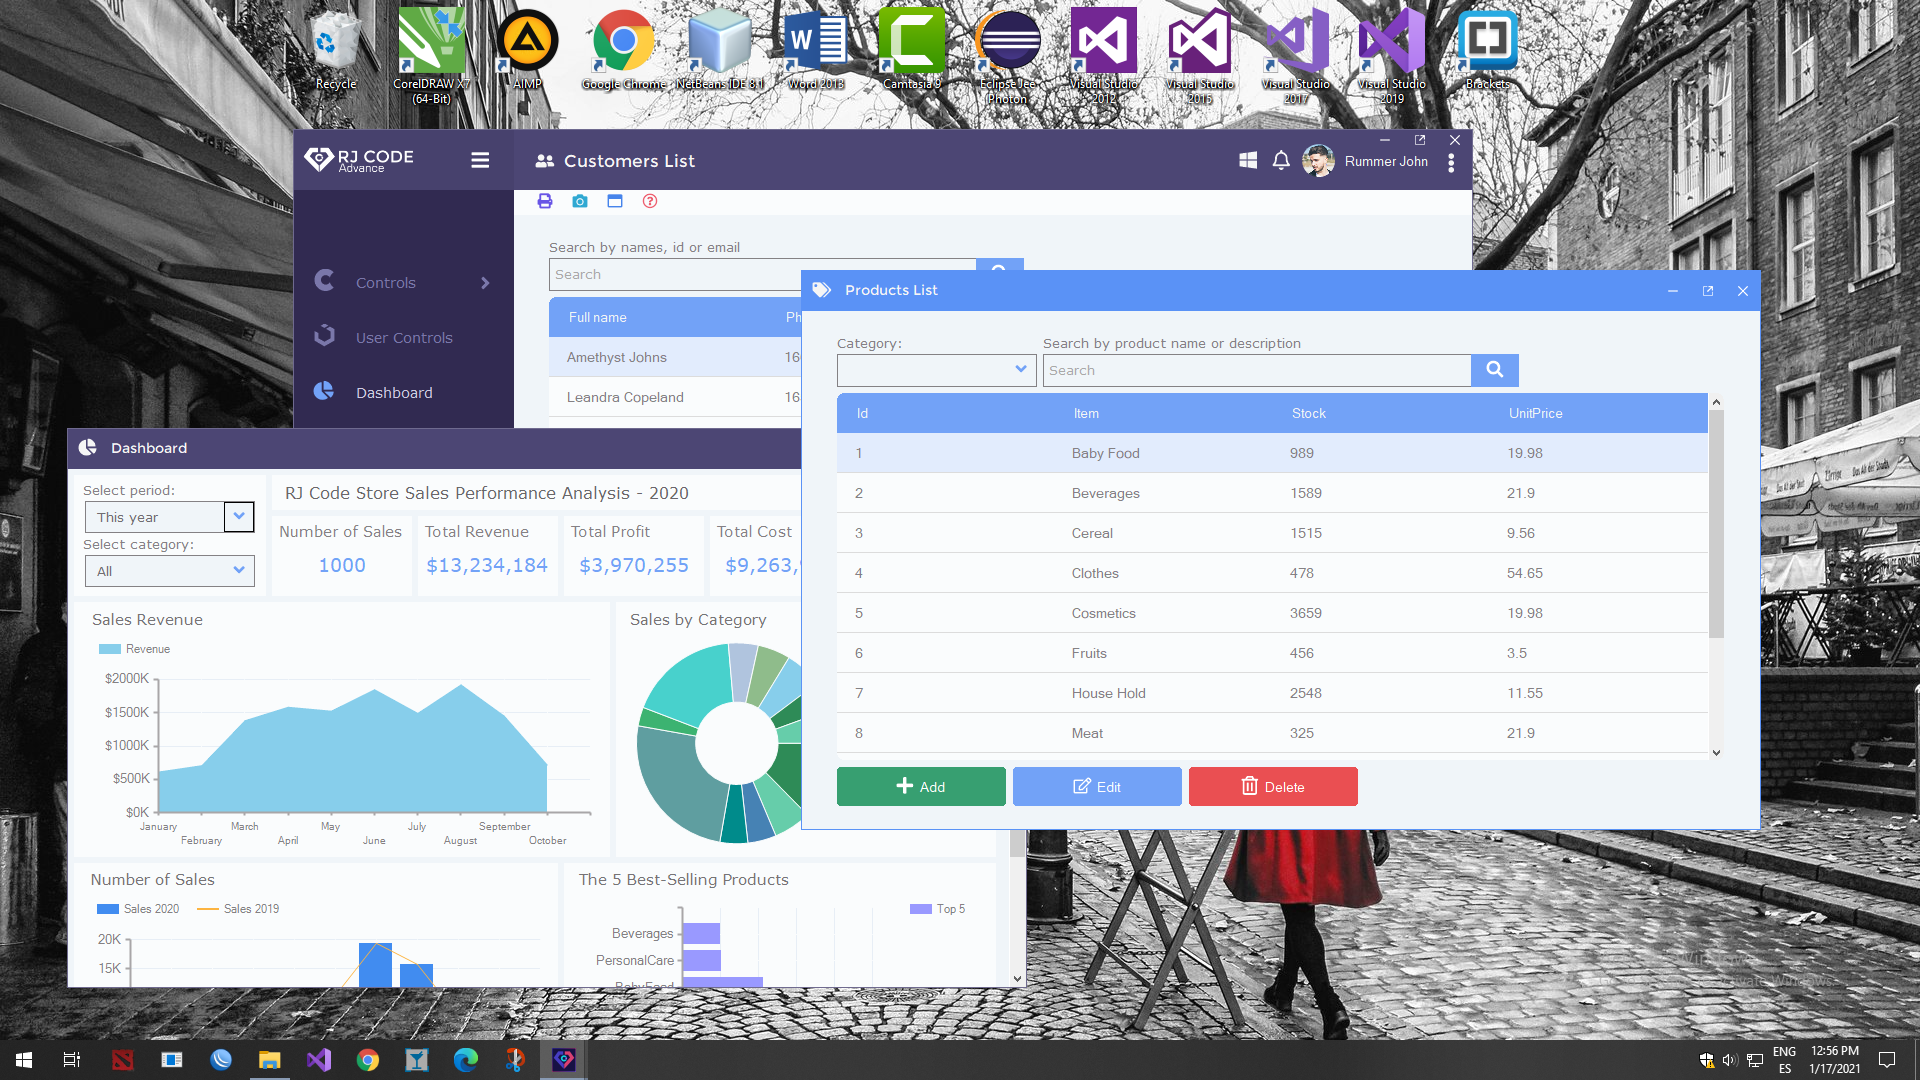Click the red Delete button
The width and height of the screenshot is (1920, 1080).
pyautogui.click(x=1272, y=786)
